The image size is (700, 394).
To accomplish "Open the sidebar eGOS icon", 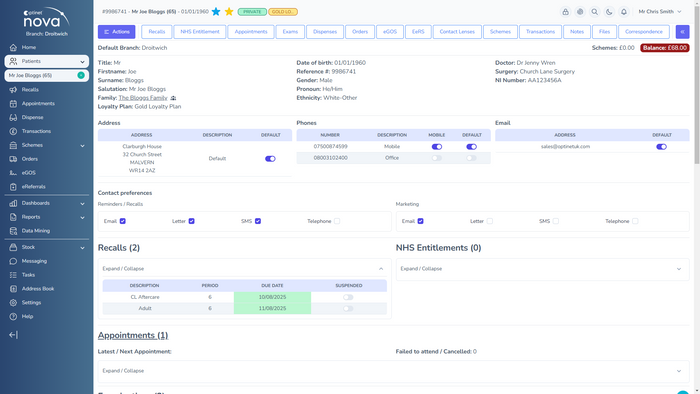I will pyautogui.click(x=13, y=173).
